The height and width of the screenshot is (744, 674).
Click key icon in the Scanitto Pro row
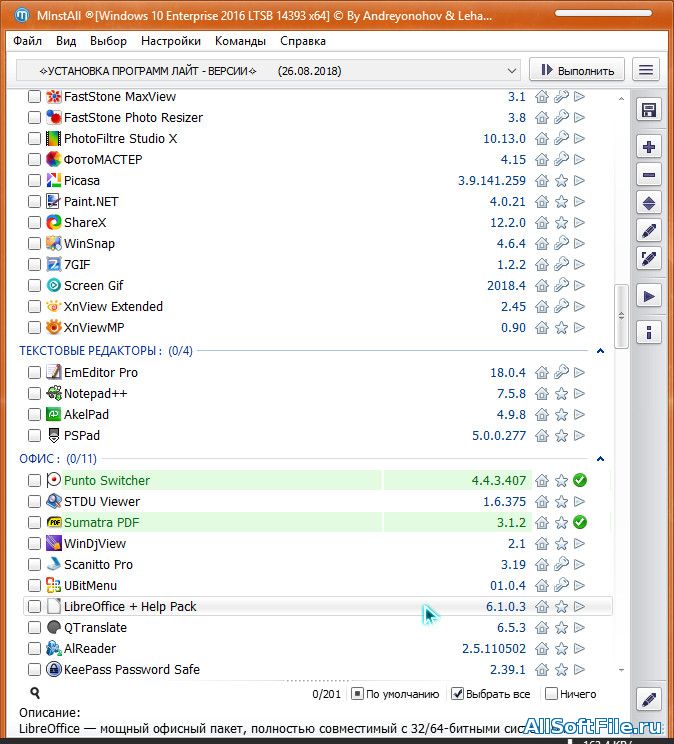(x=561, y=564)
